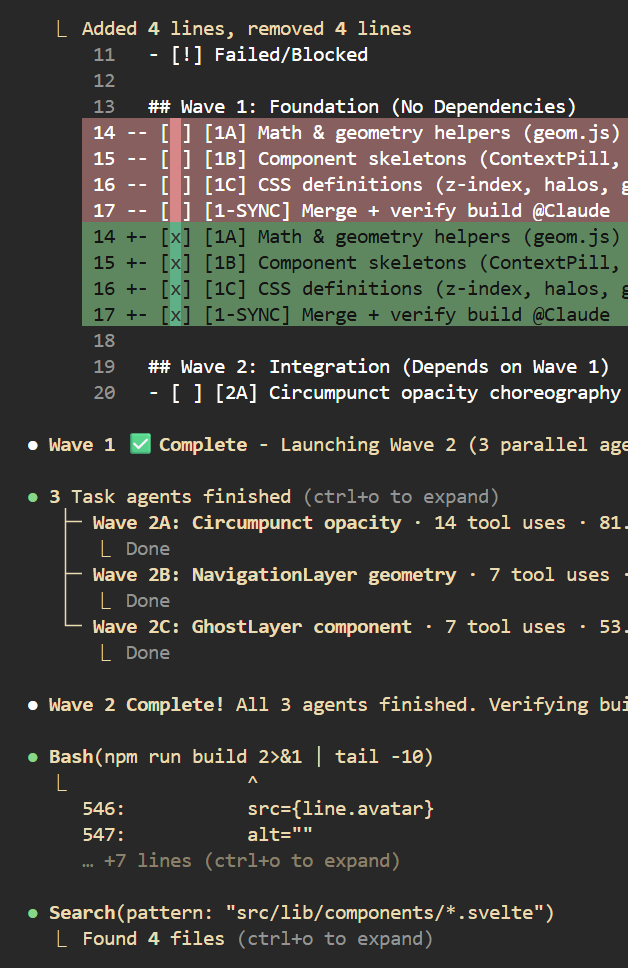Viewport: 628px width, 968px height.
Task: Click 'Done' under Wave 2B
Action: (148, 601)
